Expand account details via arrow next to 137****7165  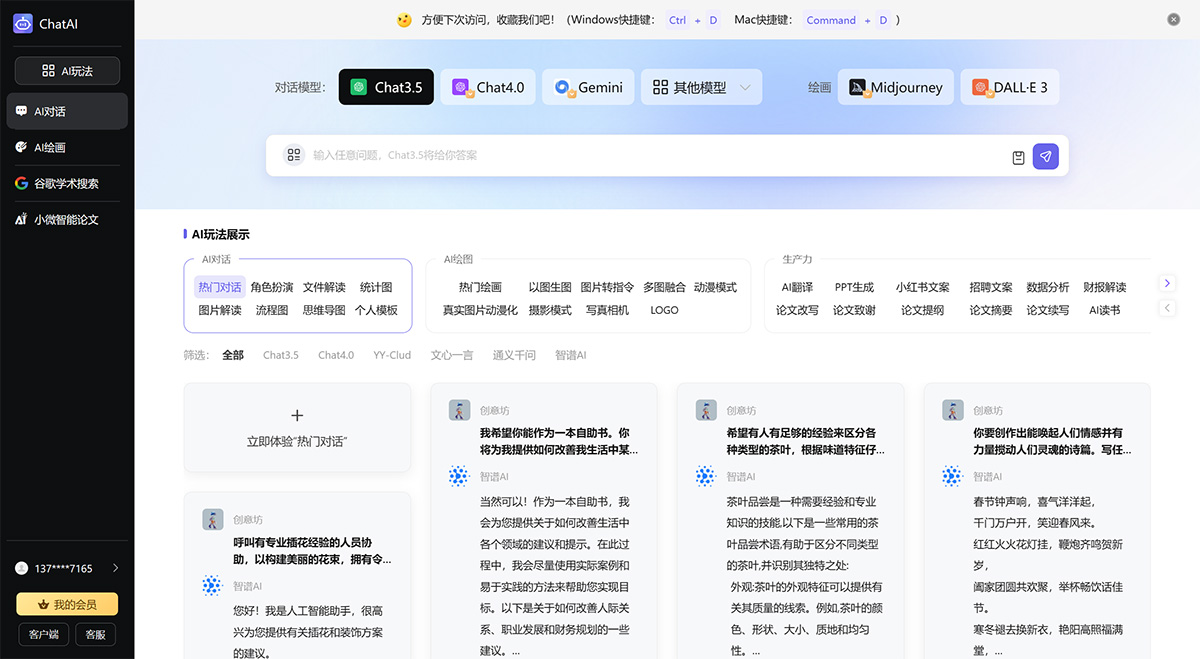114,567
